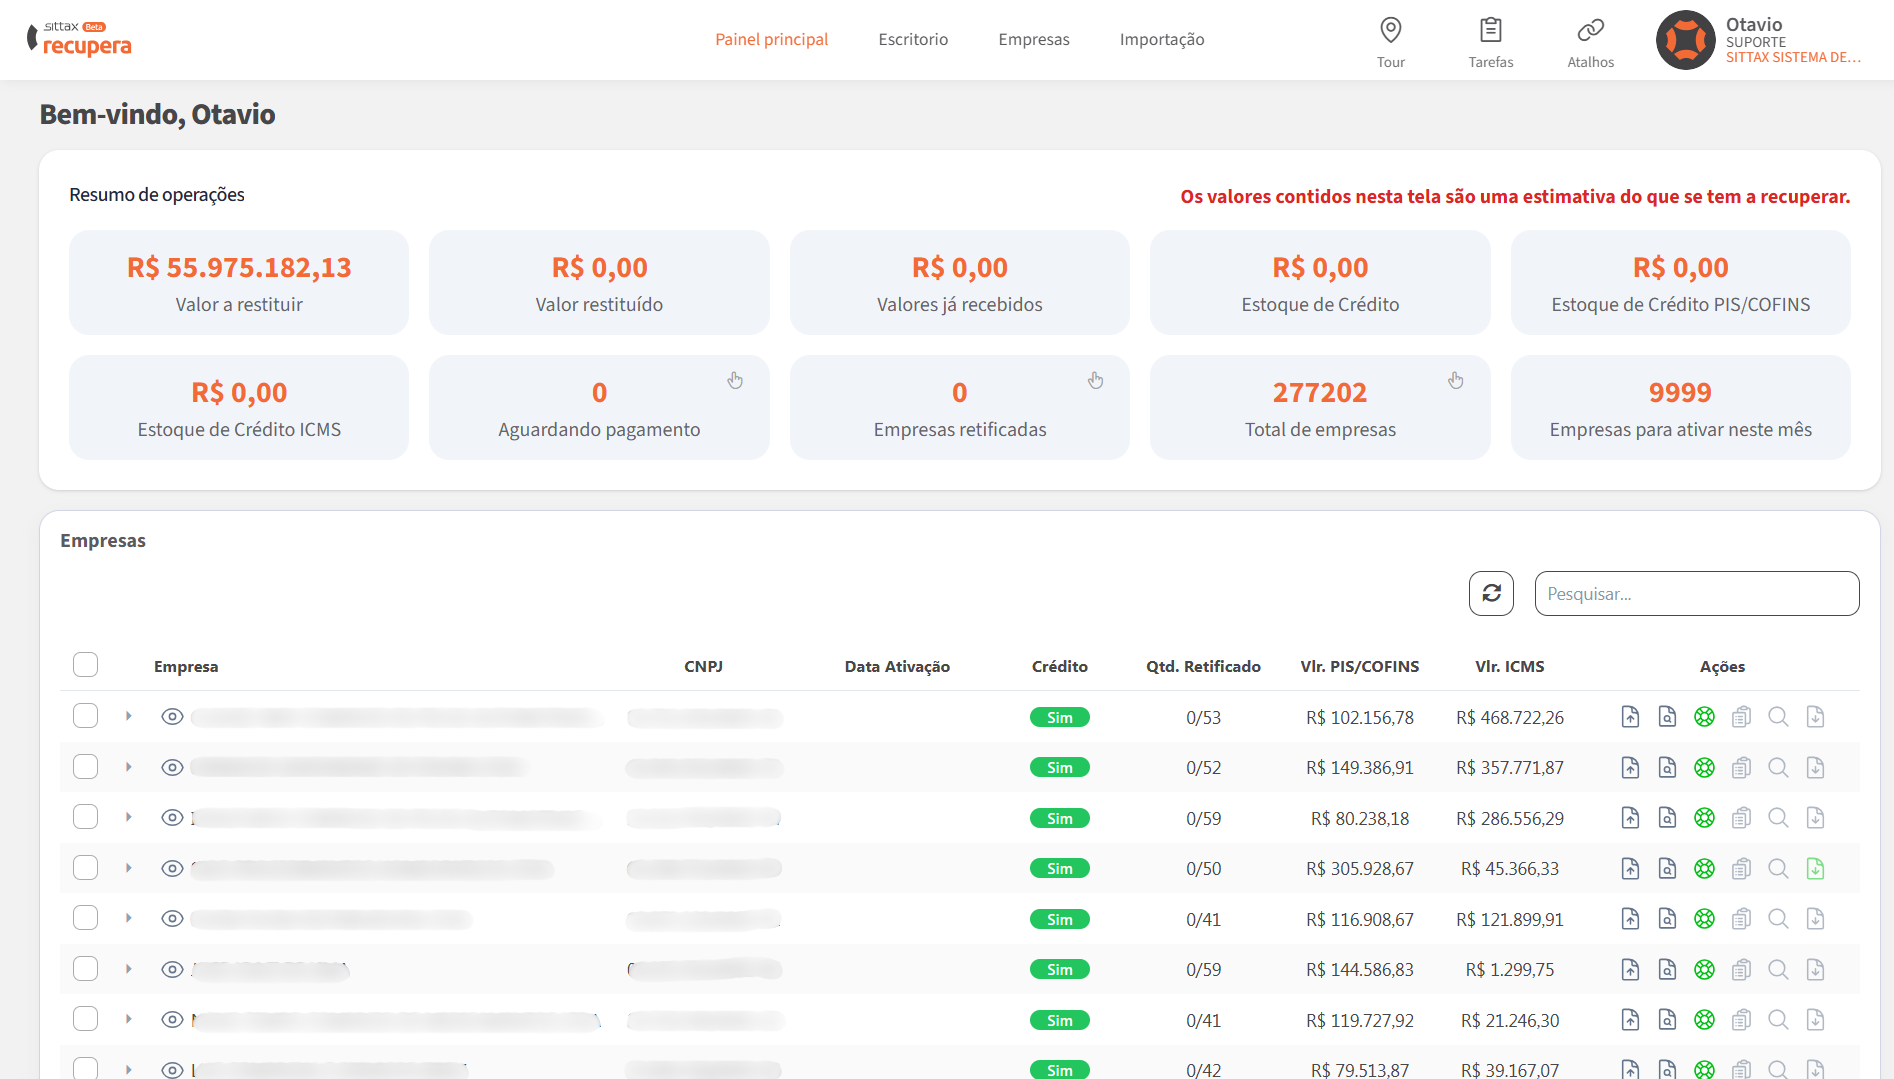The height and width of the screenshot is (1079, 1894).
Task: Click clipboard copy icon in the R$ 121.899,91 row
Action: pos(1741,919)
